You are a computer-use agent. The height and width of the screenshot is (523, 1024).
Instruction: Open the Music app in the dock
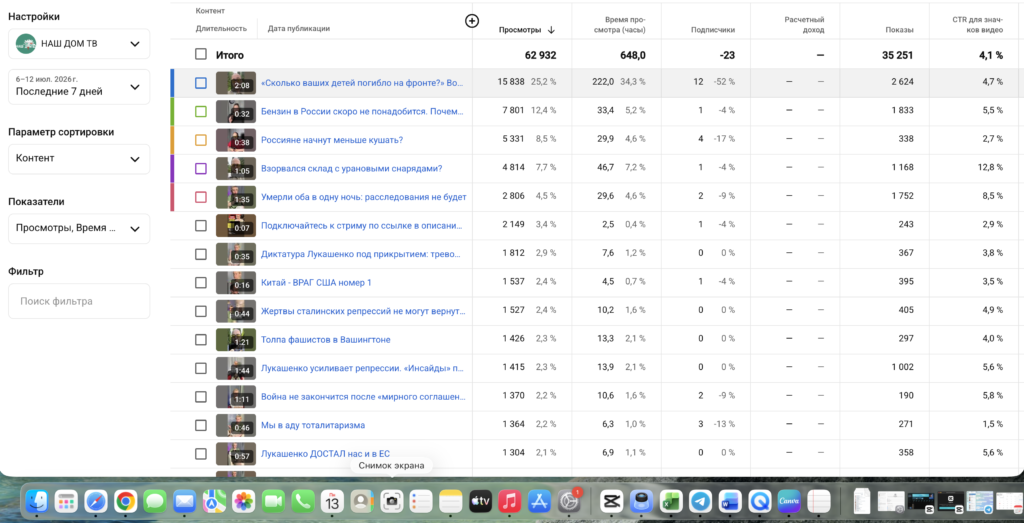509,501
